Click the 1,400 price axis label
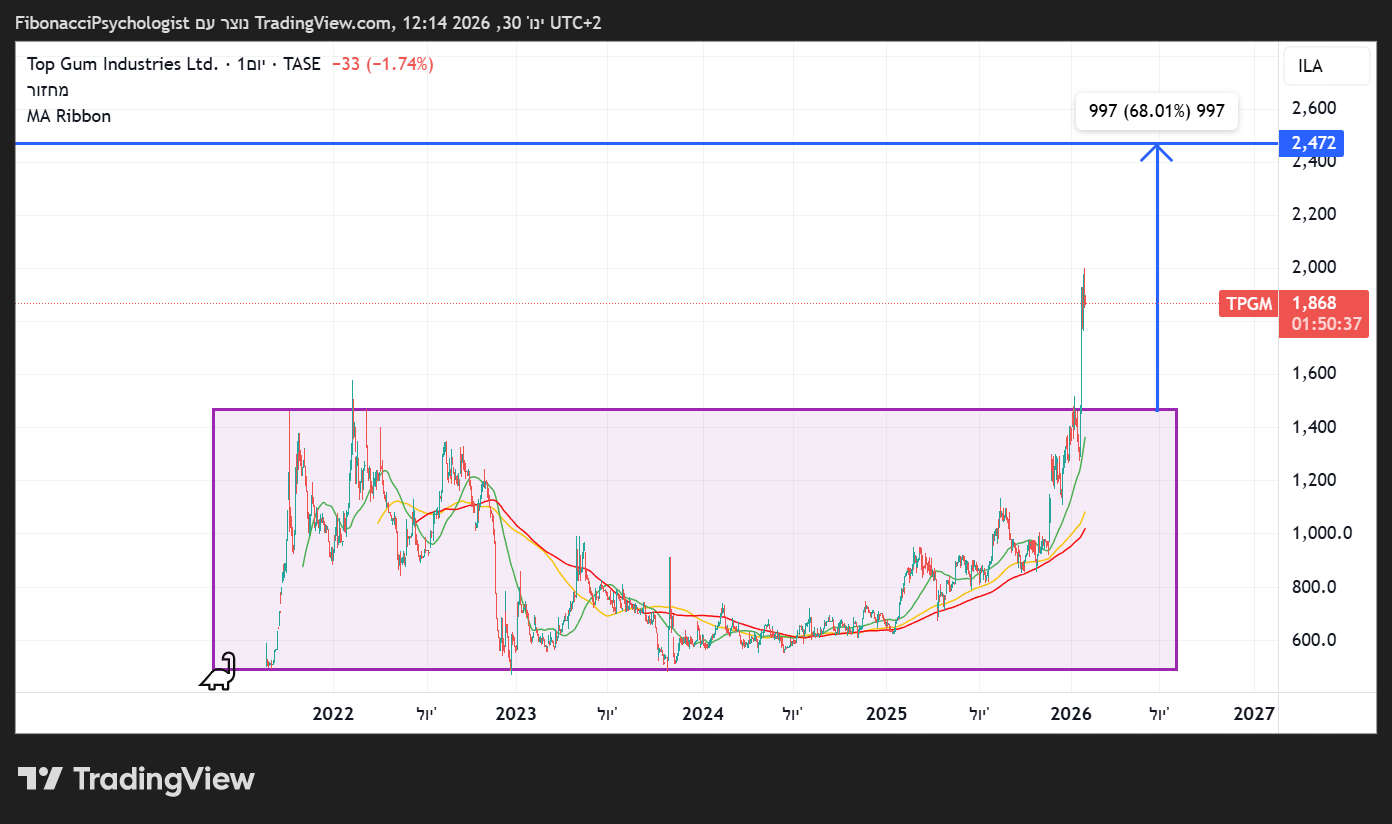Viewport: 1392px width, 824px height. pos(1314,427)
